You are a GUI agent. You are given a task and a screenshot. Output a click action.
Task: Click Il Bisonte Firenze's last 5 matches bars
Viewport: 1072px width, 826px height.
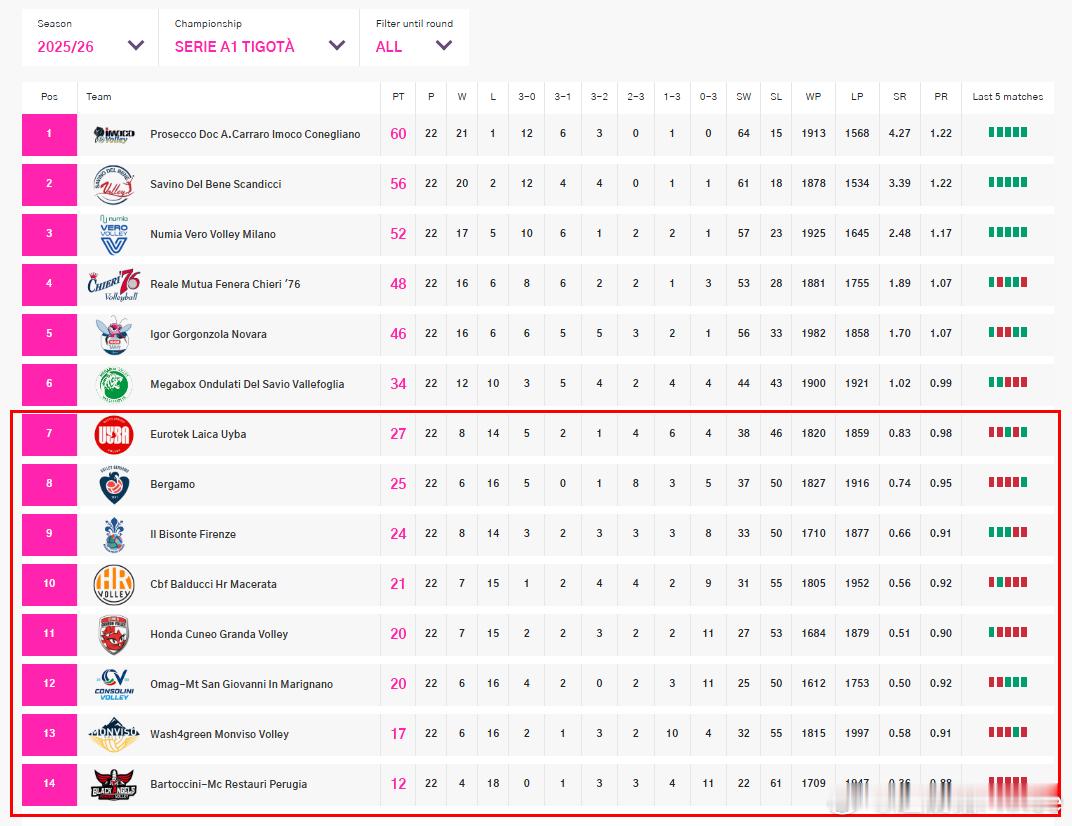(x=1008, y=532)
